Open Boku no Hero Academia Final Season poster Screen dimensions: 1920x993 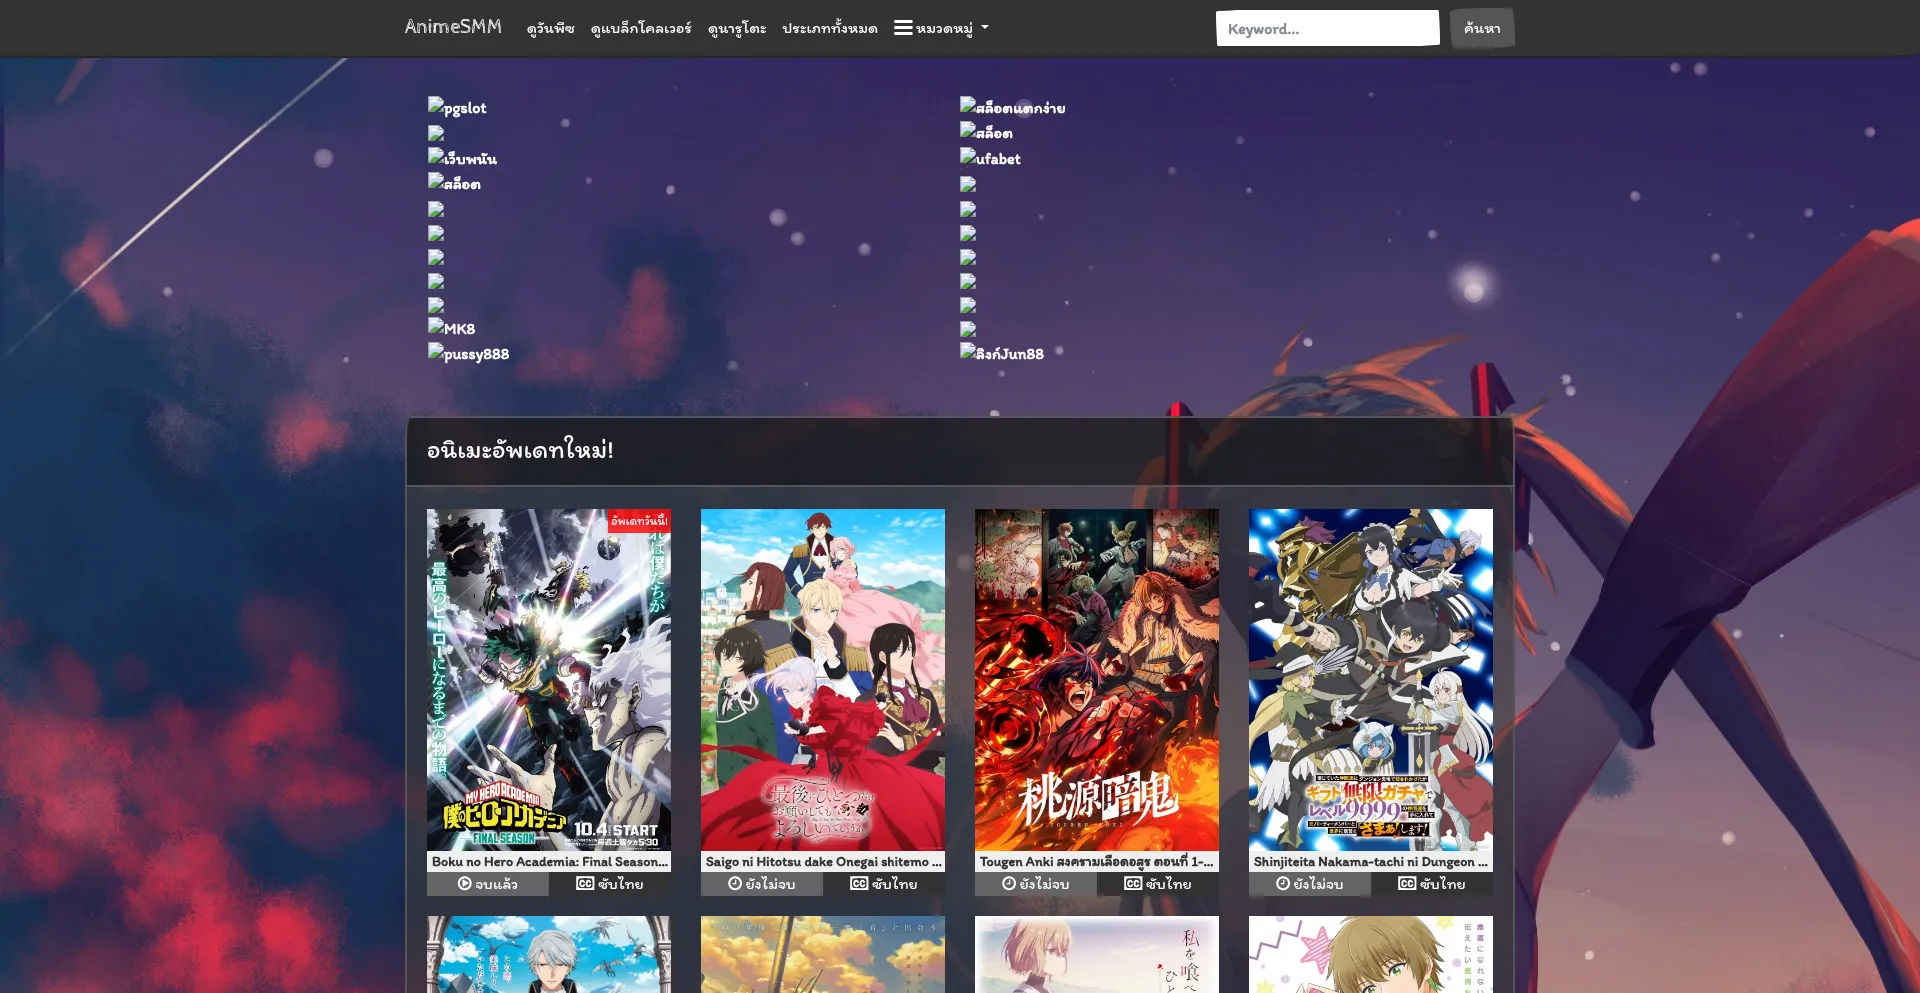click(x=548, y=680)
